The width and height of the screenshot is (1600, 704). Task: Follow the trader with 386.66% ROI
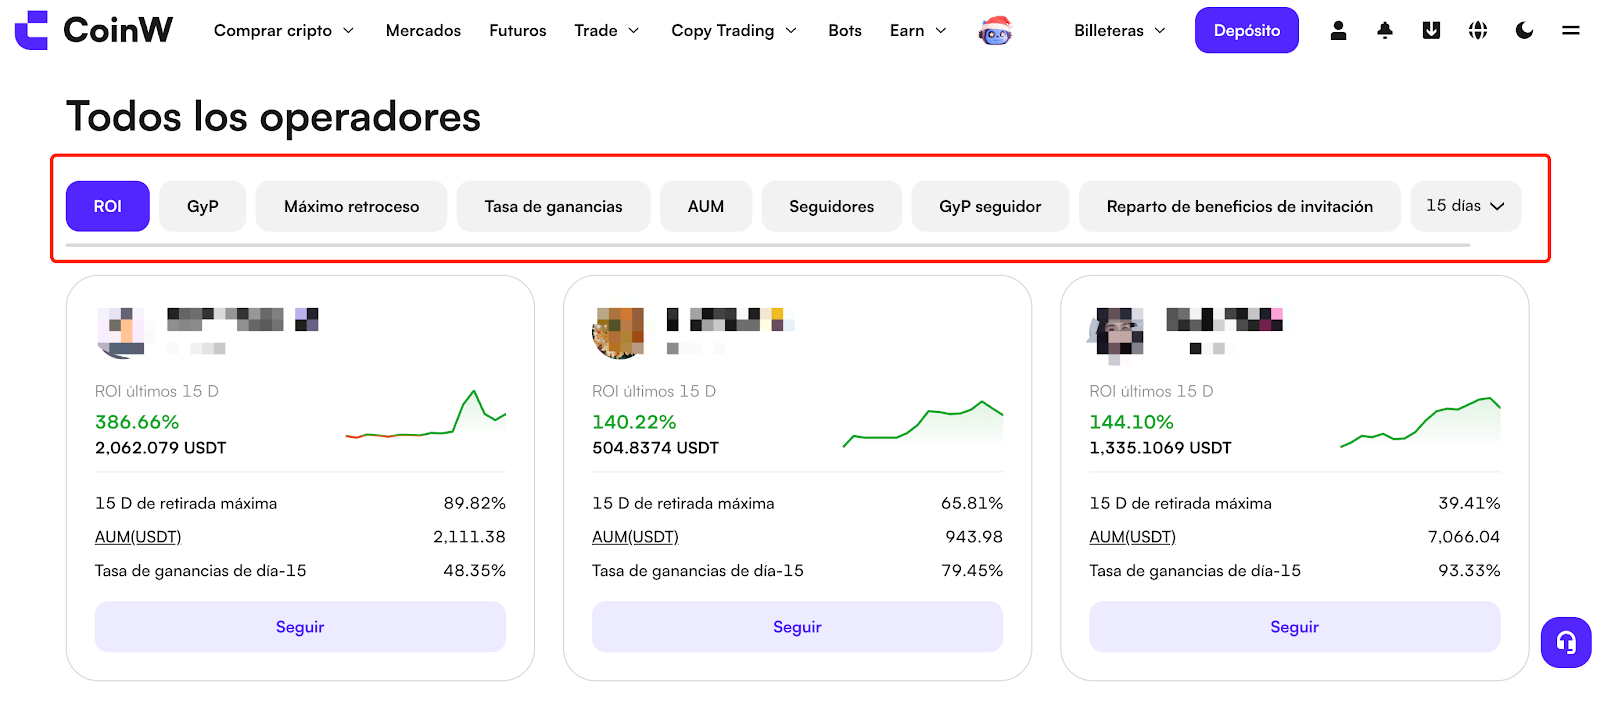(x=300, y=627)
